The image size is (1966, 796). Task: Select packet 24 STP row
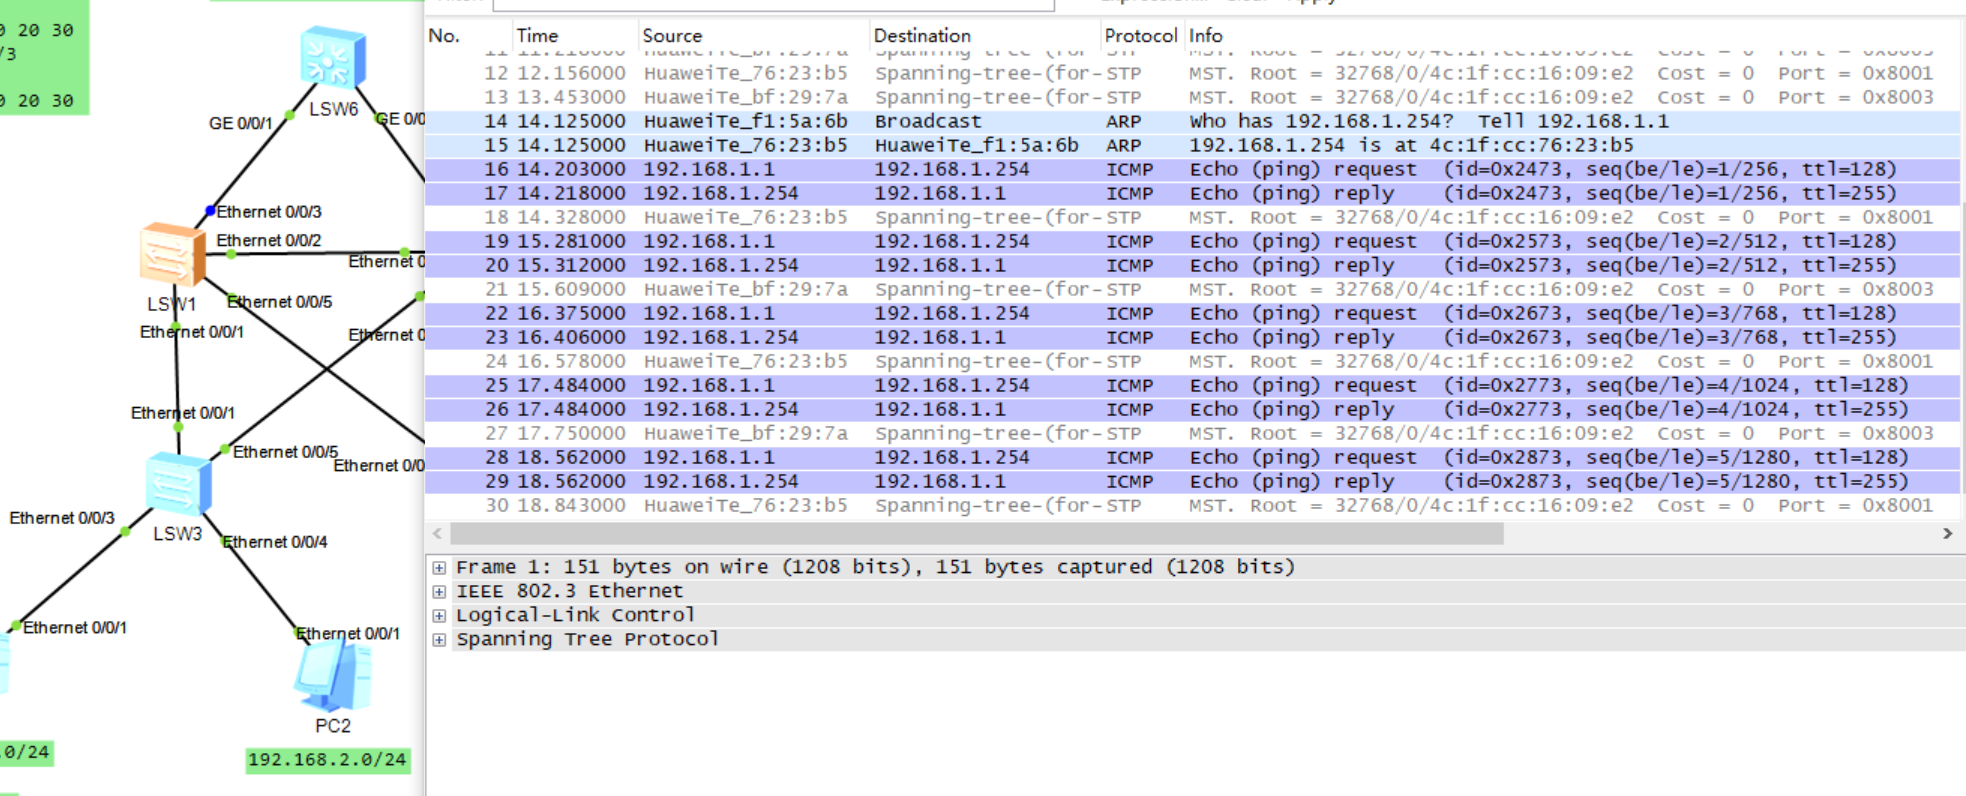[1192, 361]
